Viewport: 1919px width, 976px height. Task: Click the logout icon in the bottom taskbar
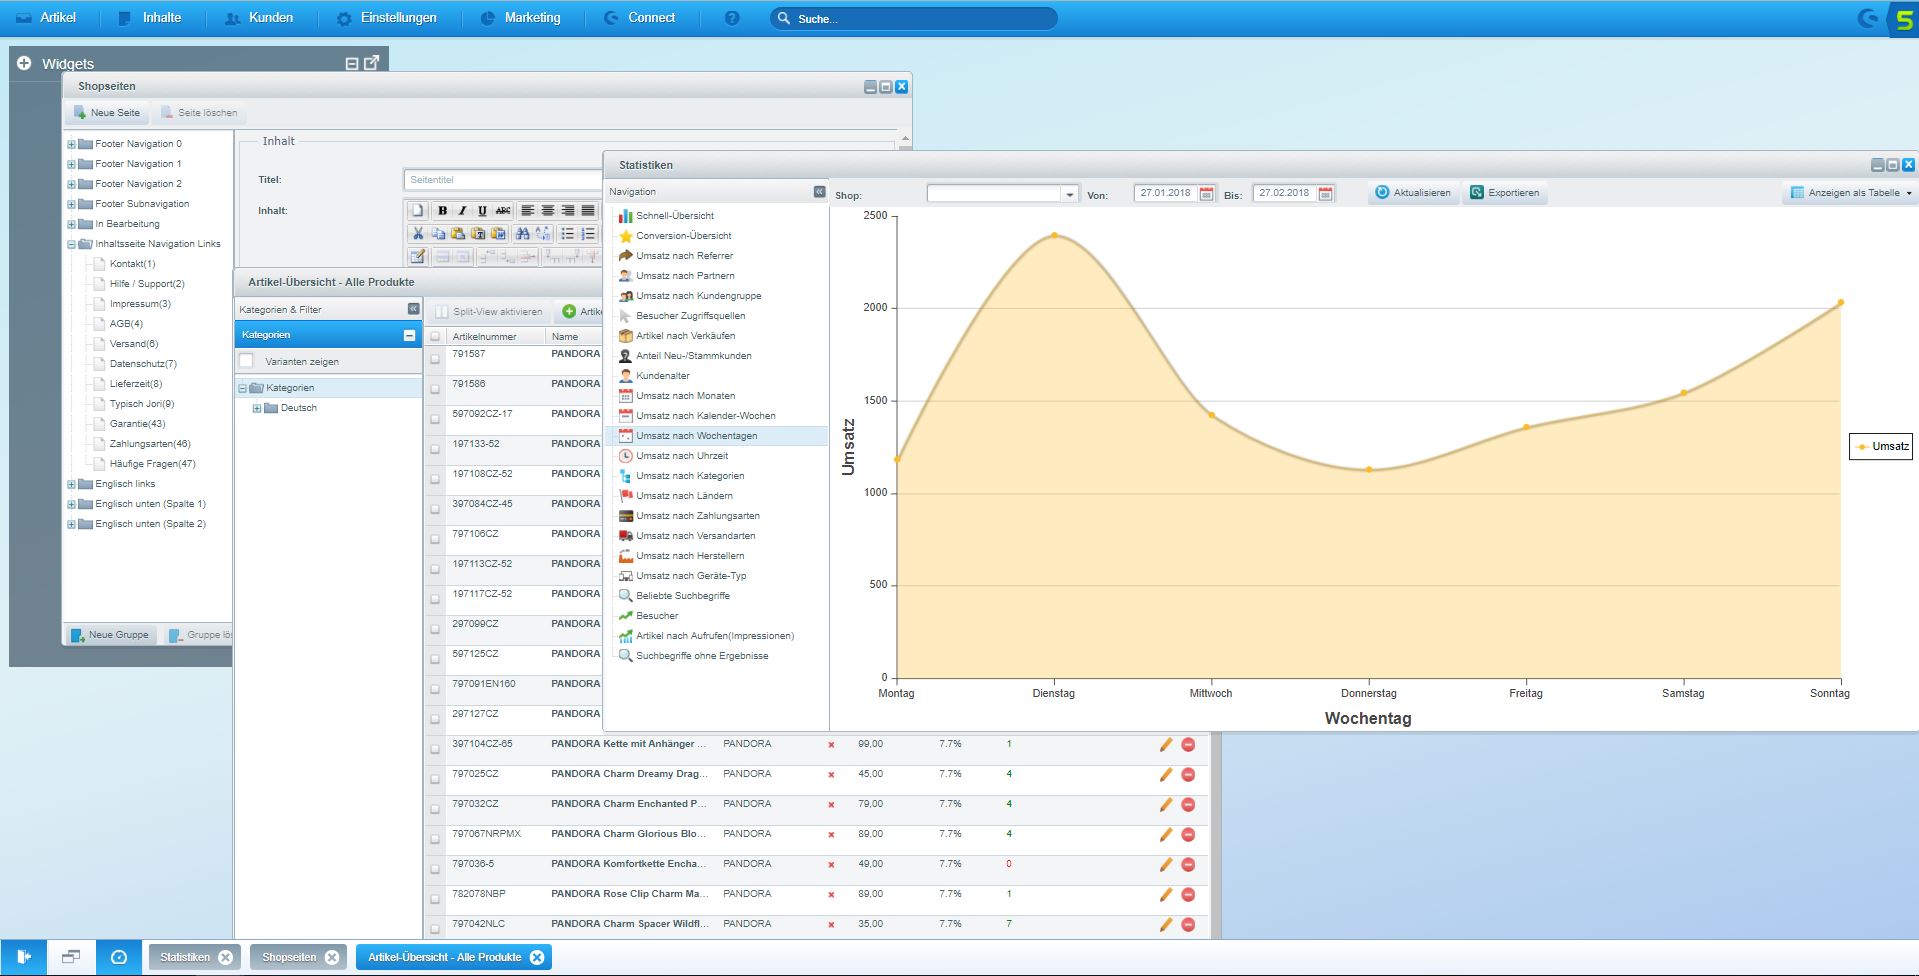click(x=24, y=957)
